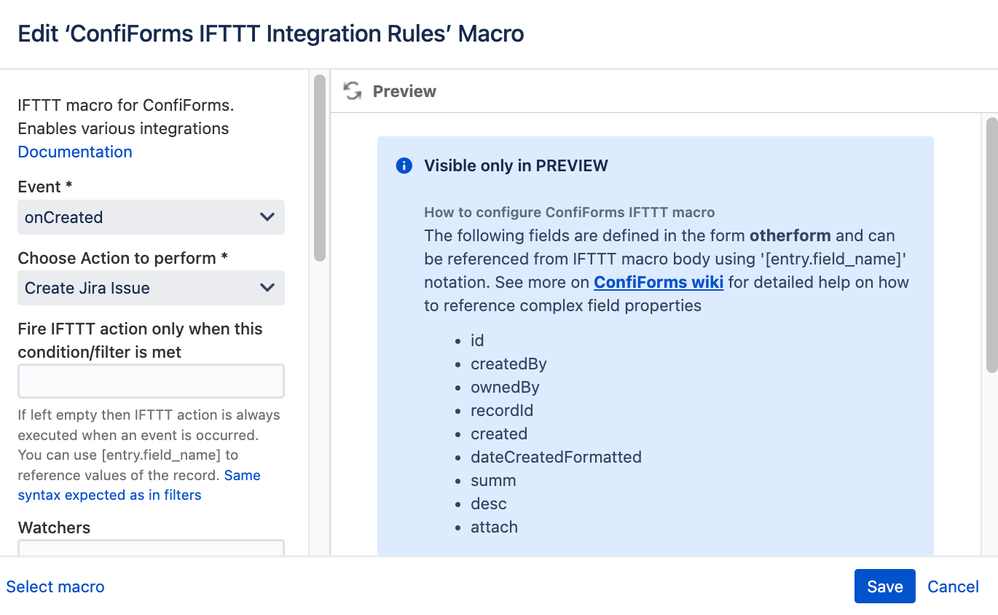Click the blue info circle icon

[x=404, y=166]
